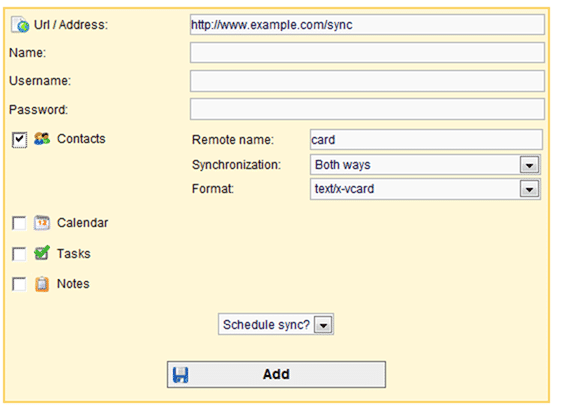Check the Notes checkbox
The height and width of the screenshot is (417, 564).
[19, 284]
